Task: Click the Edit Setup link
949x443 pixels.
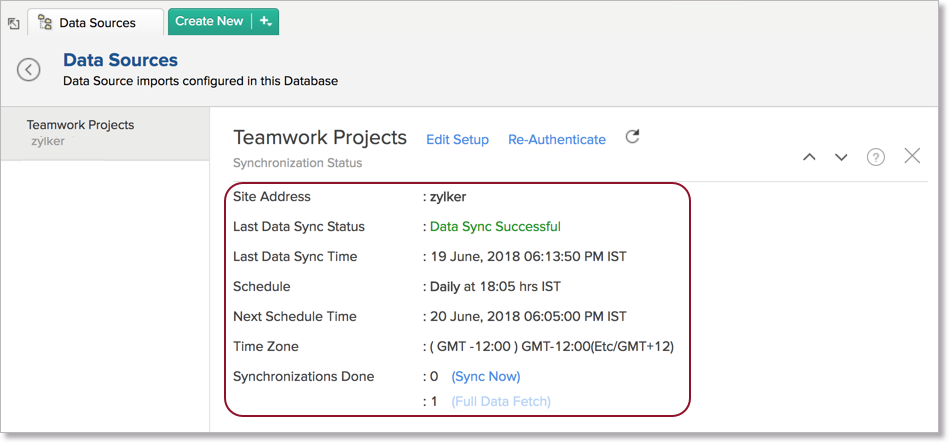Action: (x=458, y=140)
